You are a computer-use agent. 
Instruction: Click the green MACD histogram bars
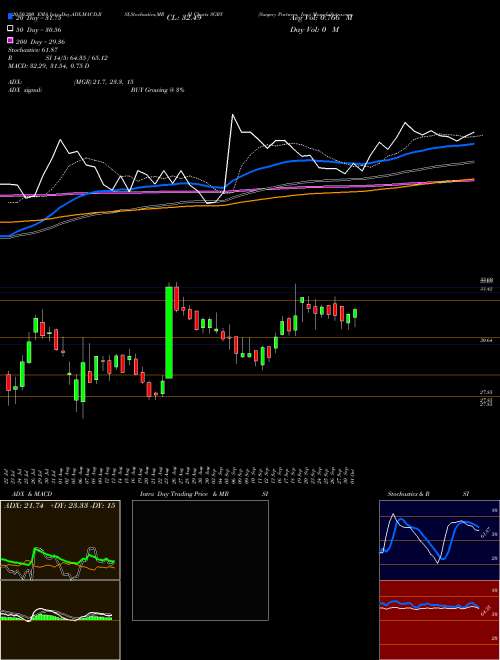[x=56, y=617]
